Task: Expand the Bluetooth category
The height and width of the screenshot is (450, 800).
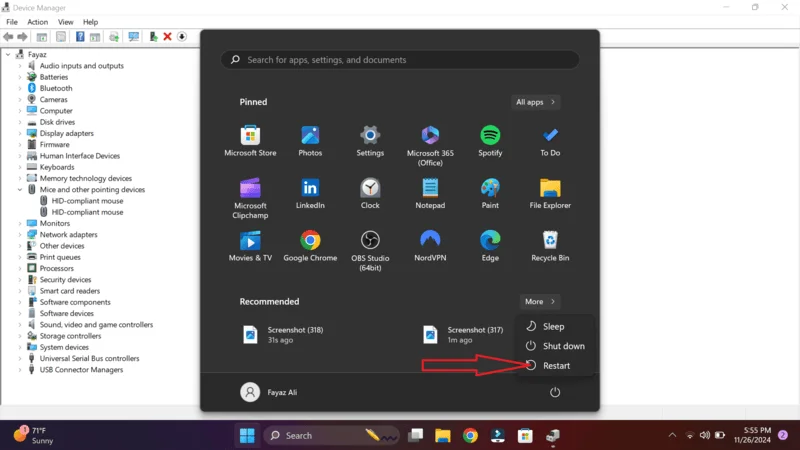Action: (20, 88)
